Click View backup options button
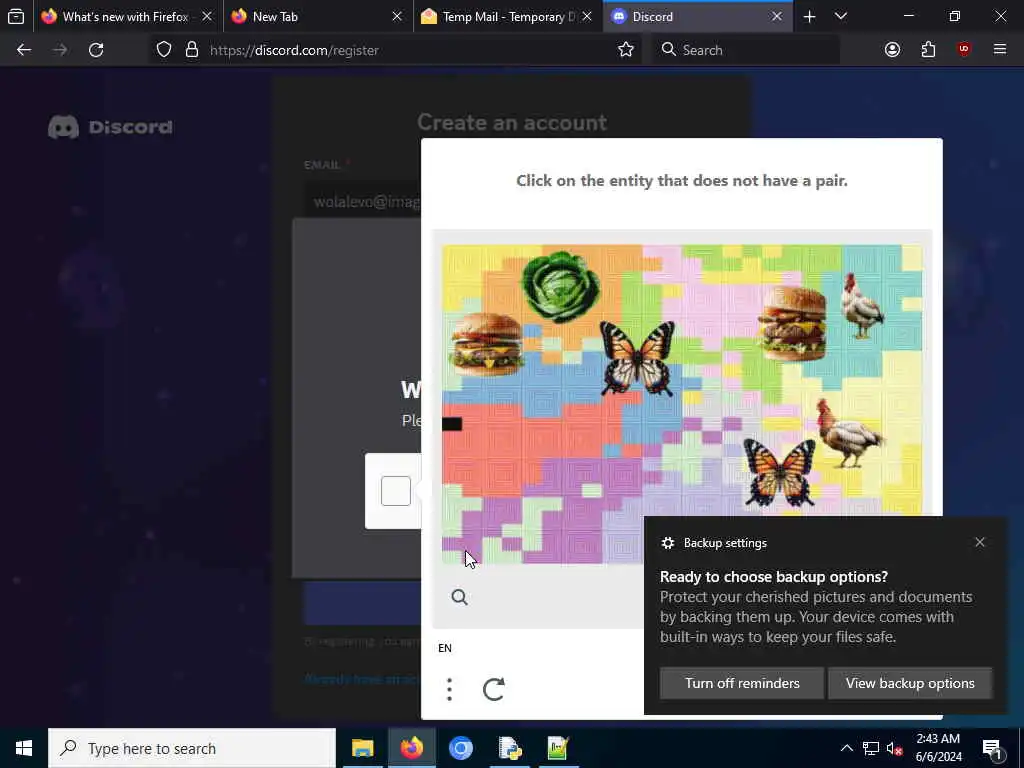This screenshot has width=1024, height=768. click(910, 683)
